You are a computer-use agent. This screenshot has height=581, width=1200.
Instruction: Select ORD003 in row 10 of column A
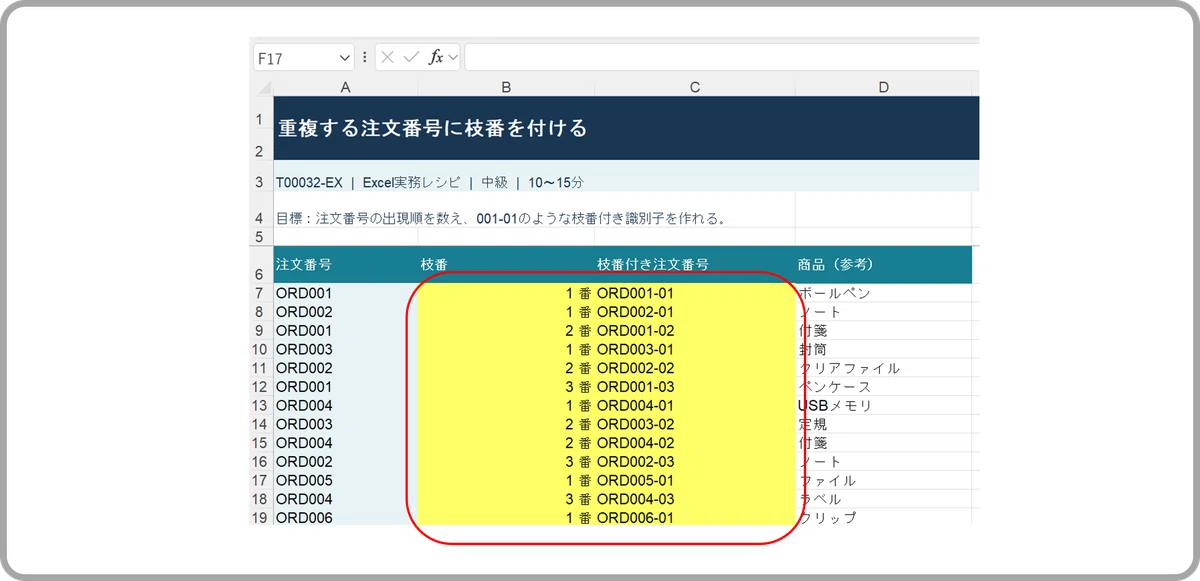tap(346, 349)
